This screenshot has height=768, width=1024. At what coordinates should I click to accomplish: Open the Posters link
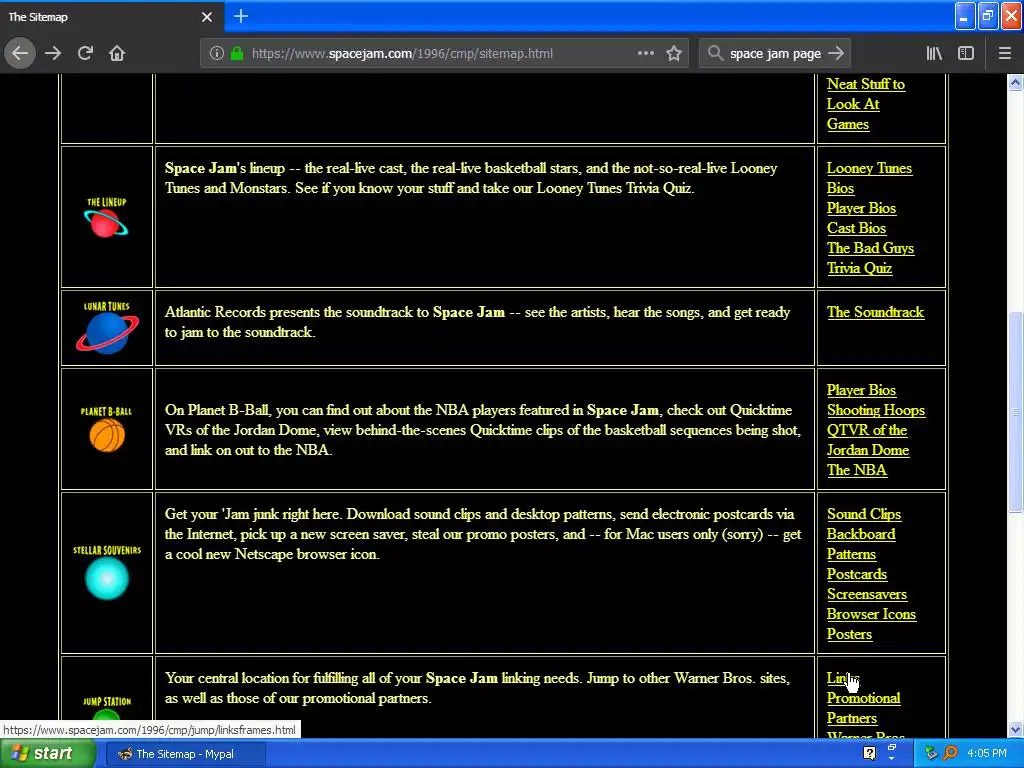(849, 634)
